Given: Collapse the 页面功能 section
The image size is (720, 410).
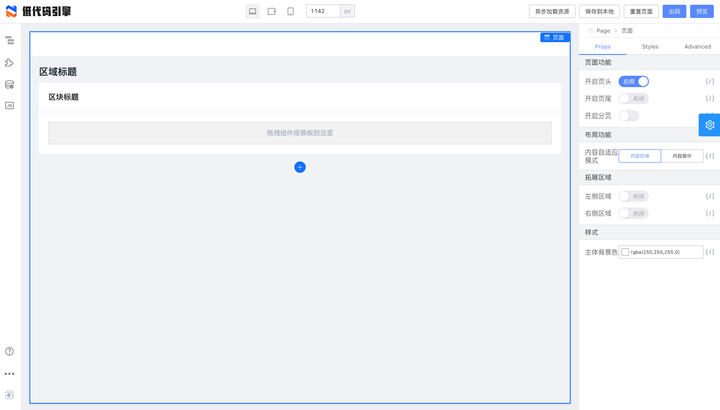Looking at the screenshot, I should click(649, 62).
